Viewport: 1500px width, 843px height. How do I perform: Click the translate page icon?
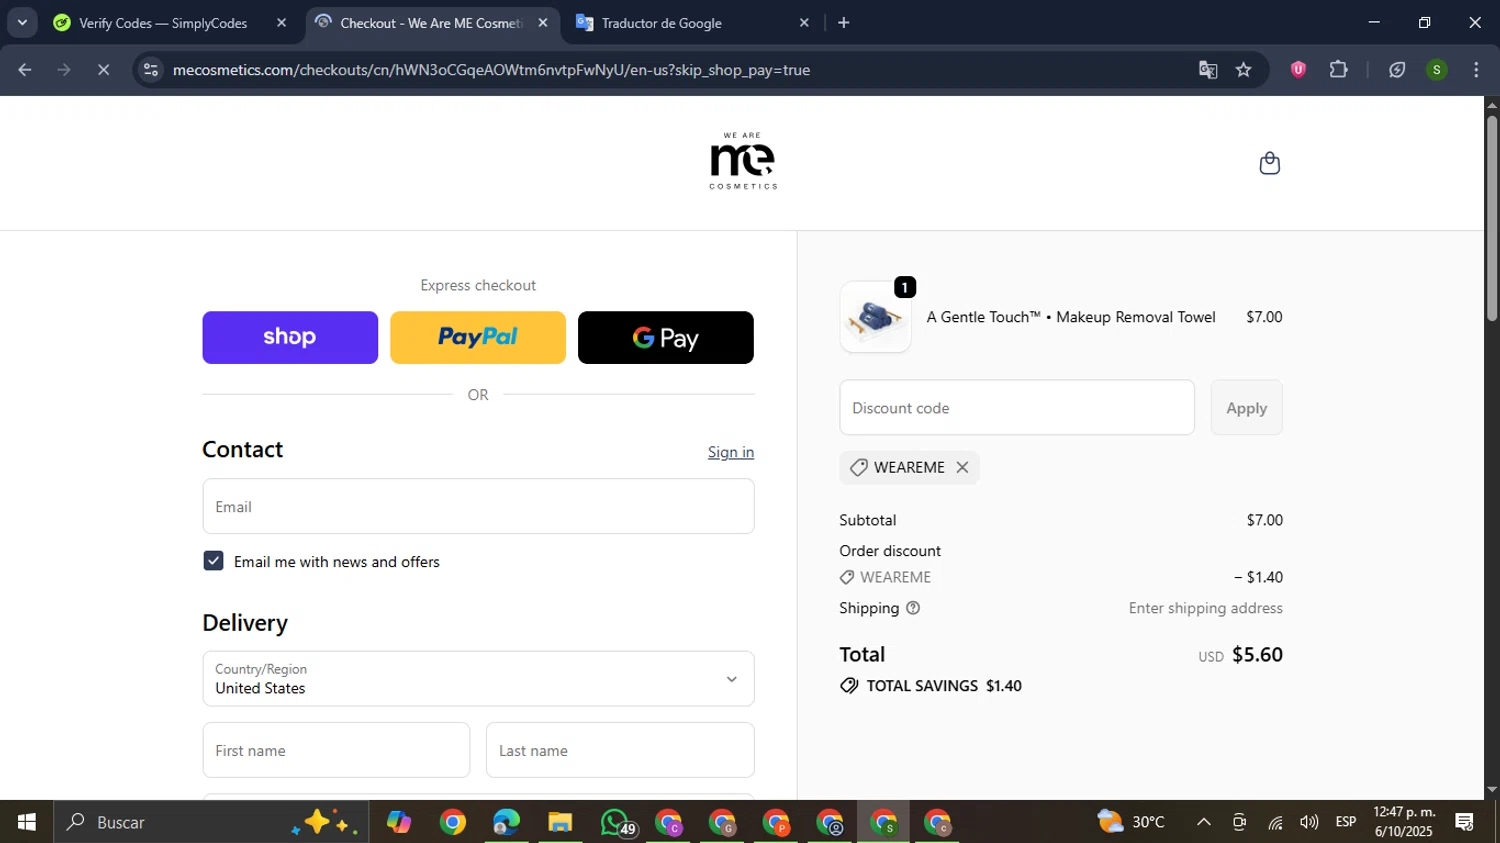click(1208, 70)
